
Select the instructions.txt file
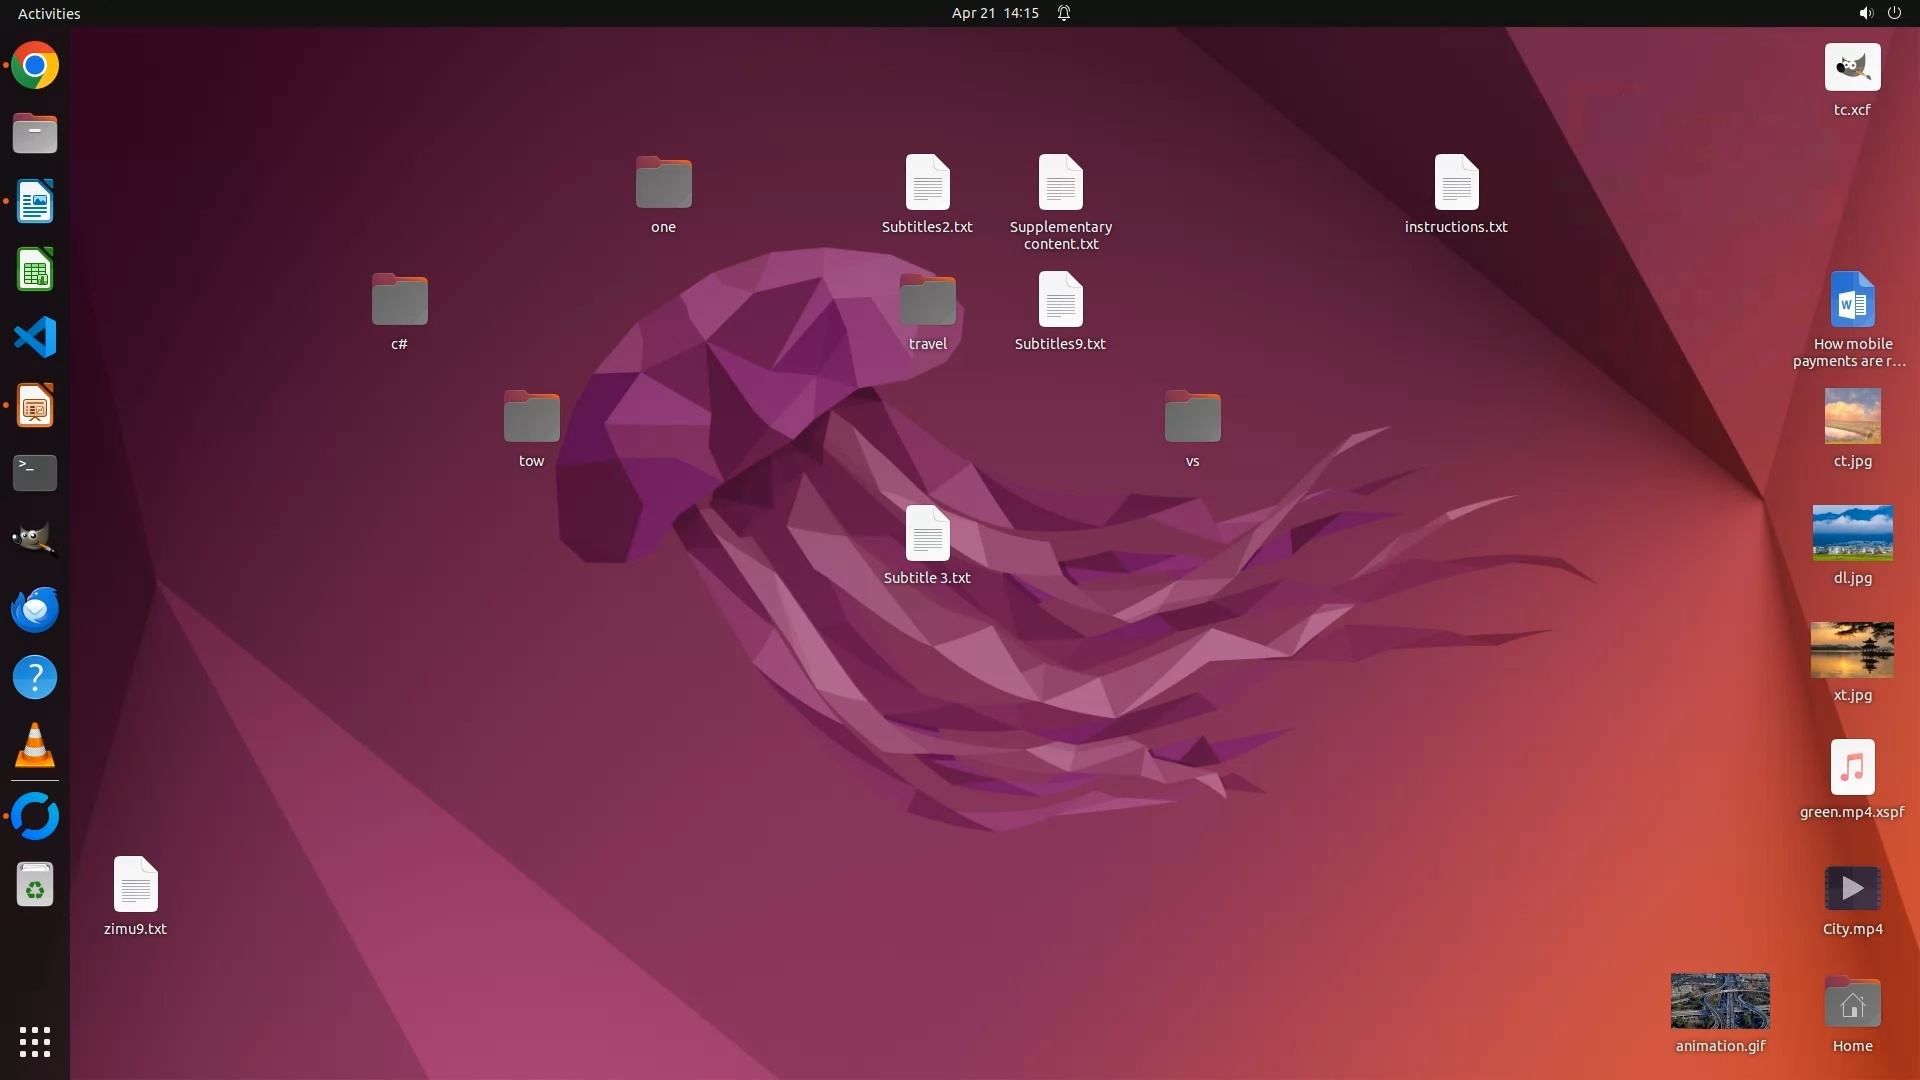pos(1456,183)
